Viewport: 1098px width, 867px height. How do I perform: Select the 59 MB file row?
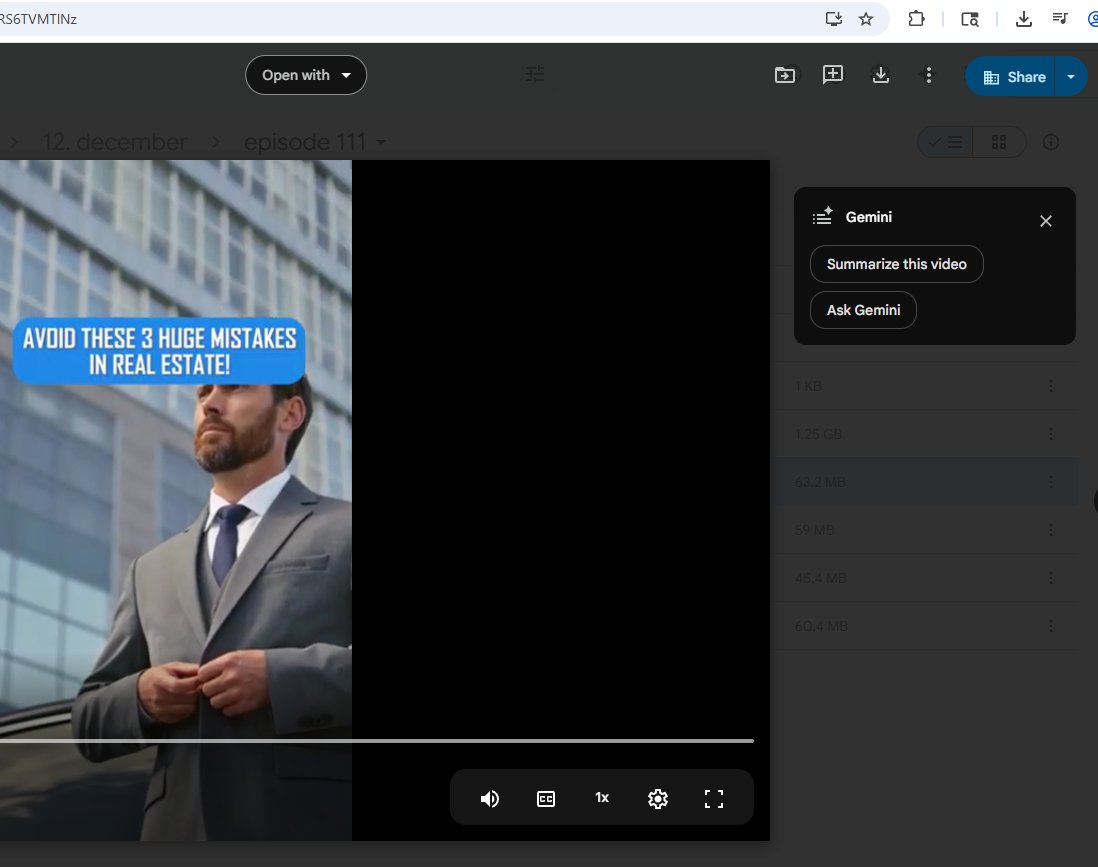tap(924, 530)
